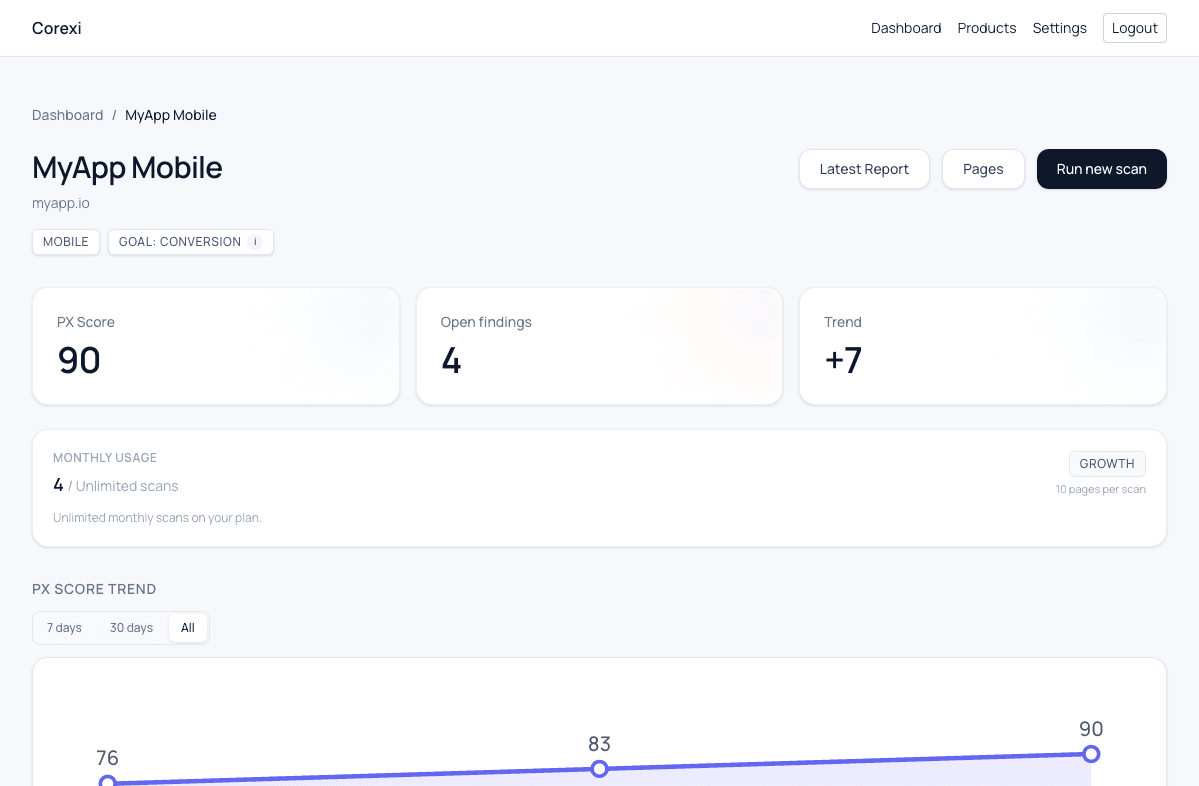Click the MOBILE badge
1199x786 pixels.
[x=65, y=242]
